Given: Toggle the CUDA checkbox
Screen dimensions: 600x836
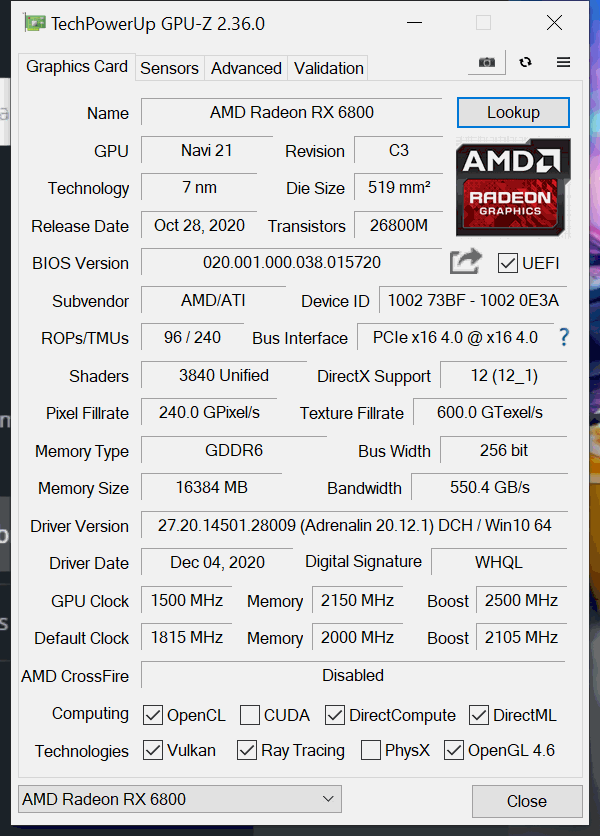Looking at the screenshot, I should pyautogui.click(x=250, y=715).
